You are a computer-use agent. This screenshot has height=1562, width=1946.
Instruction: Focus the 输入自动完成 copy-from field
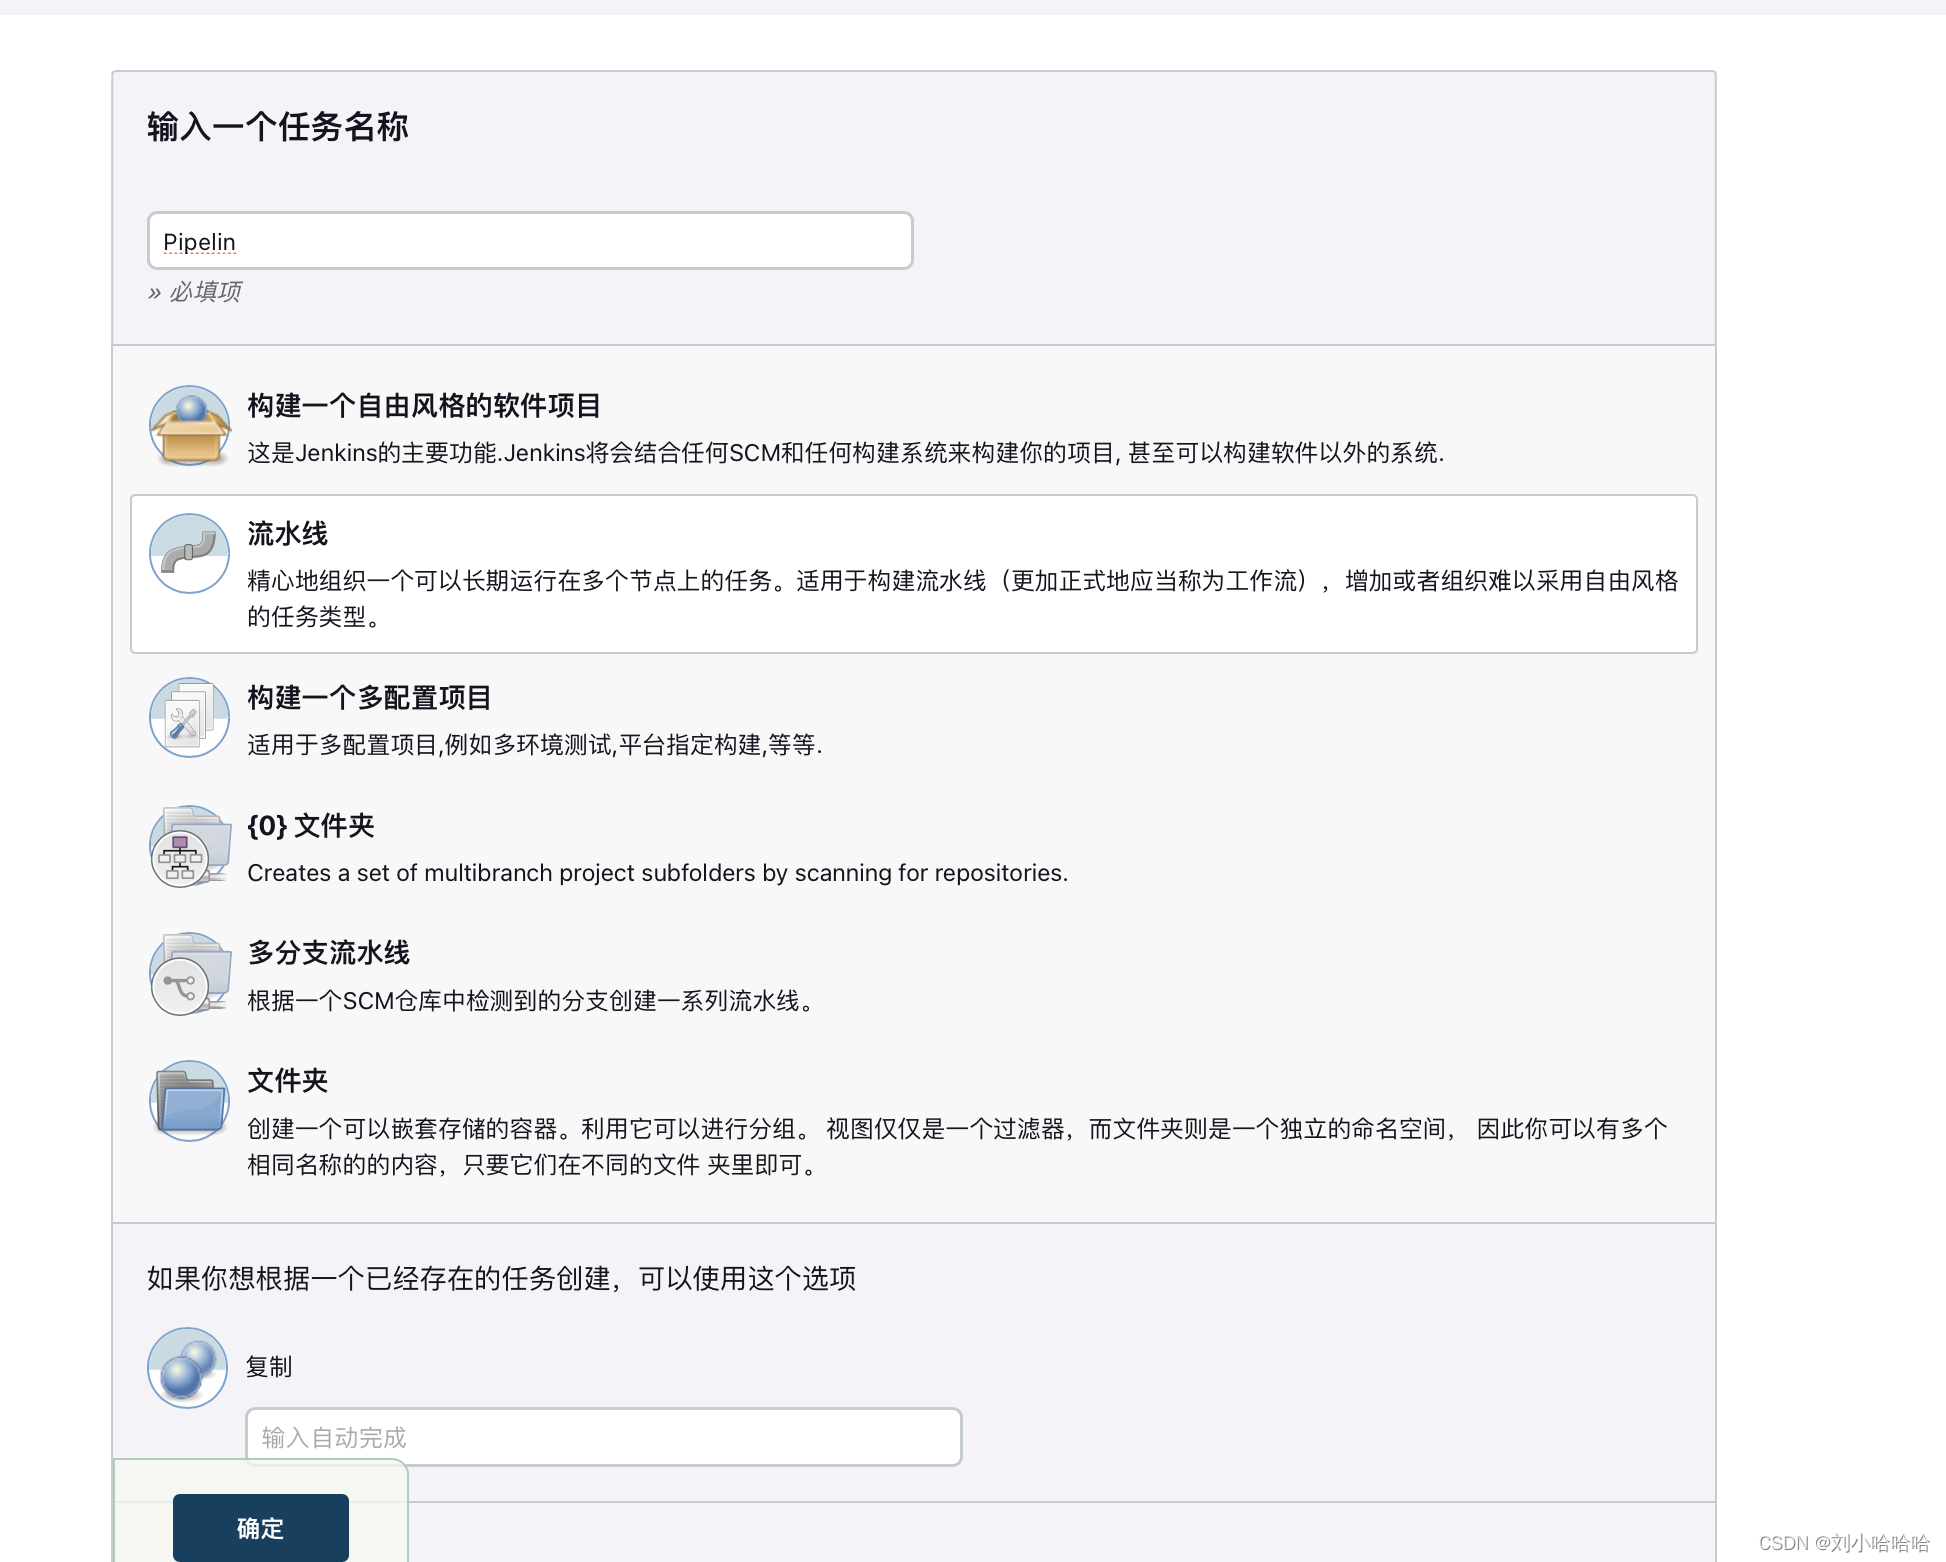(603, 1437)
